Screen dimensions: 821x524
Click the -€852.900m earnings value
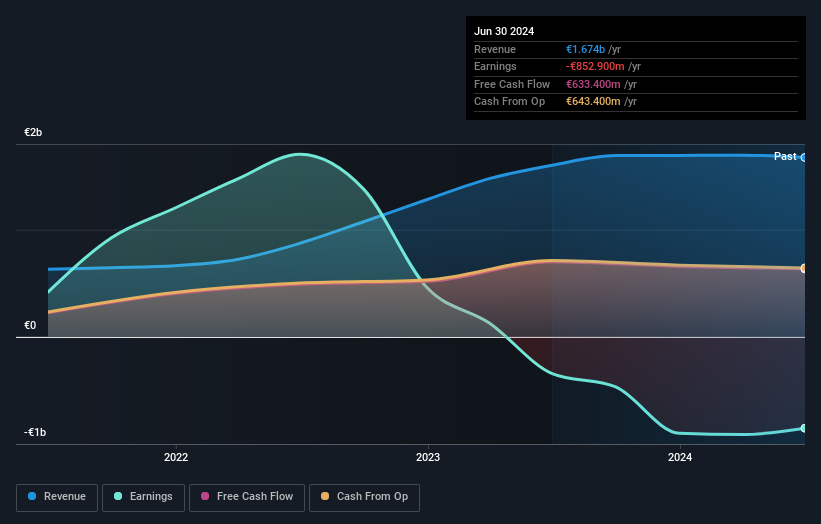(x=595, y=66)
